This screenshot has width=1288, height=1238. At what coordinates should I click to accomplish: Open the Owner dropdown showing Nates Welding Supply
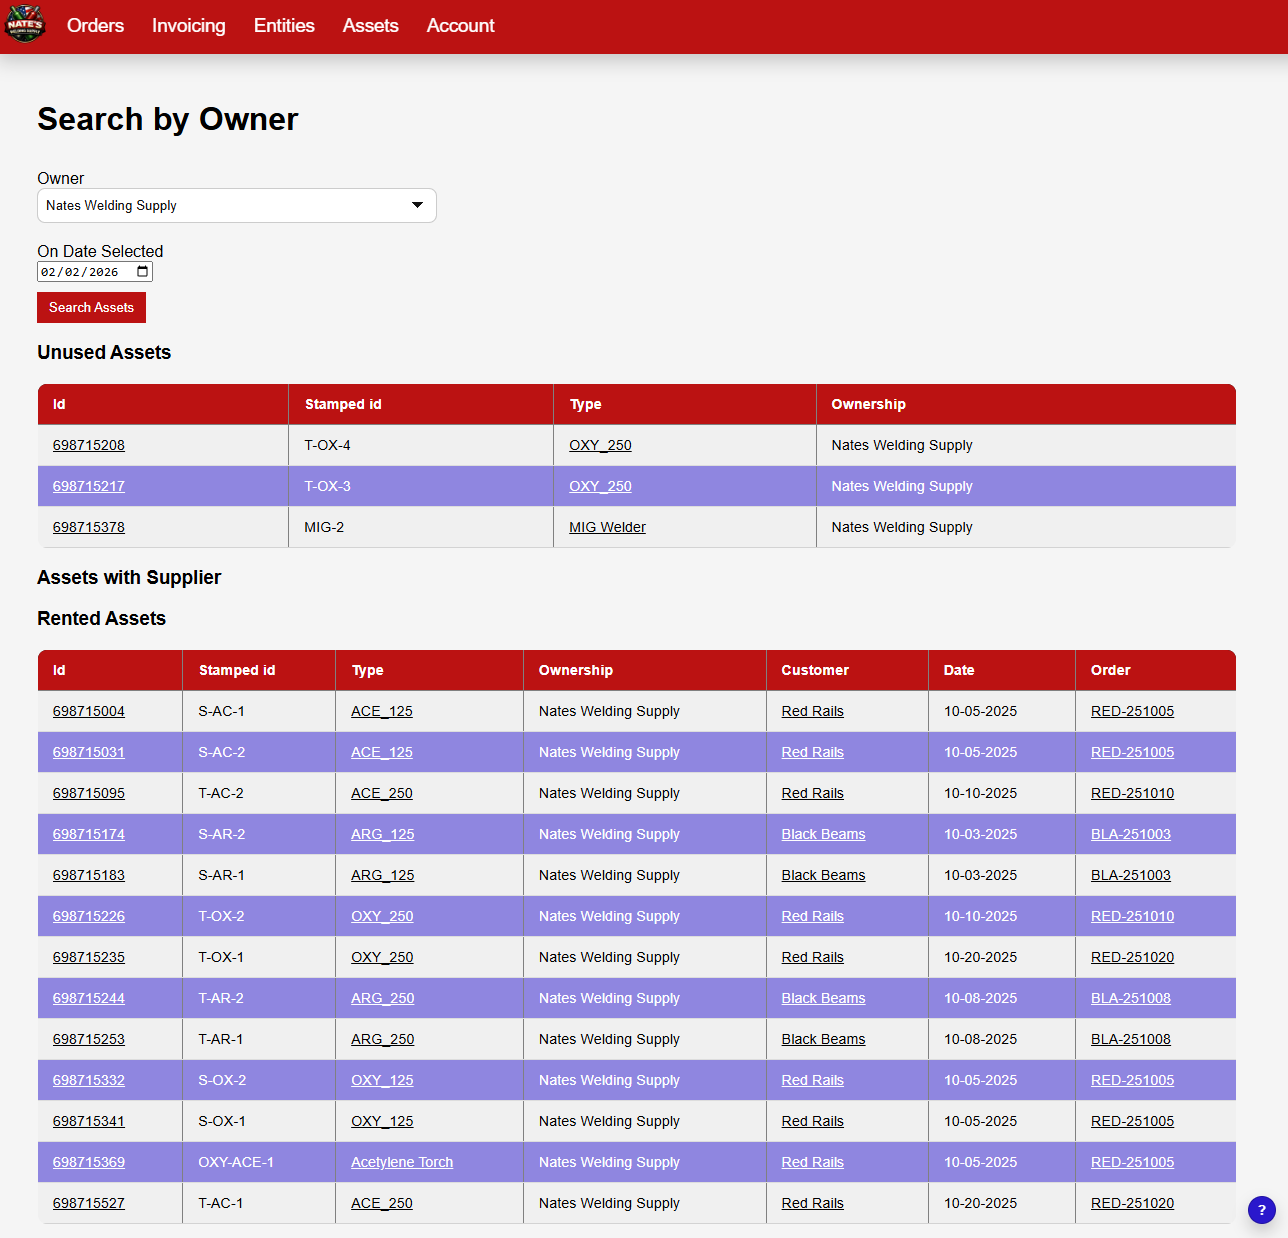tap(236, 205)
